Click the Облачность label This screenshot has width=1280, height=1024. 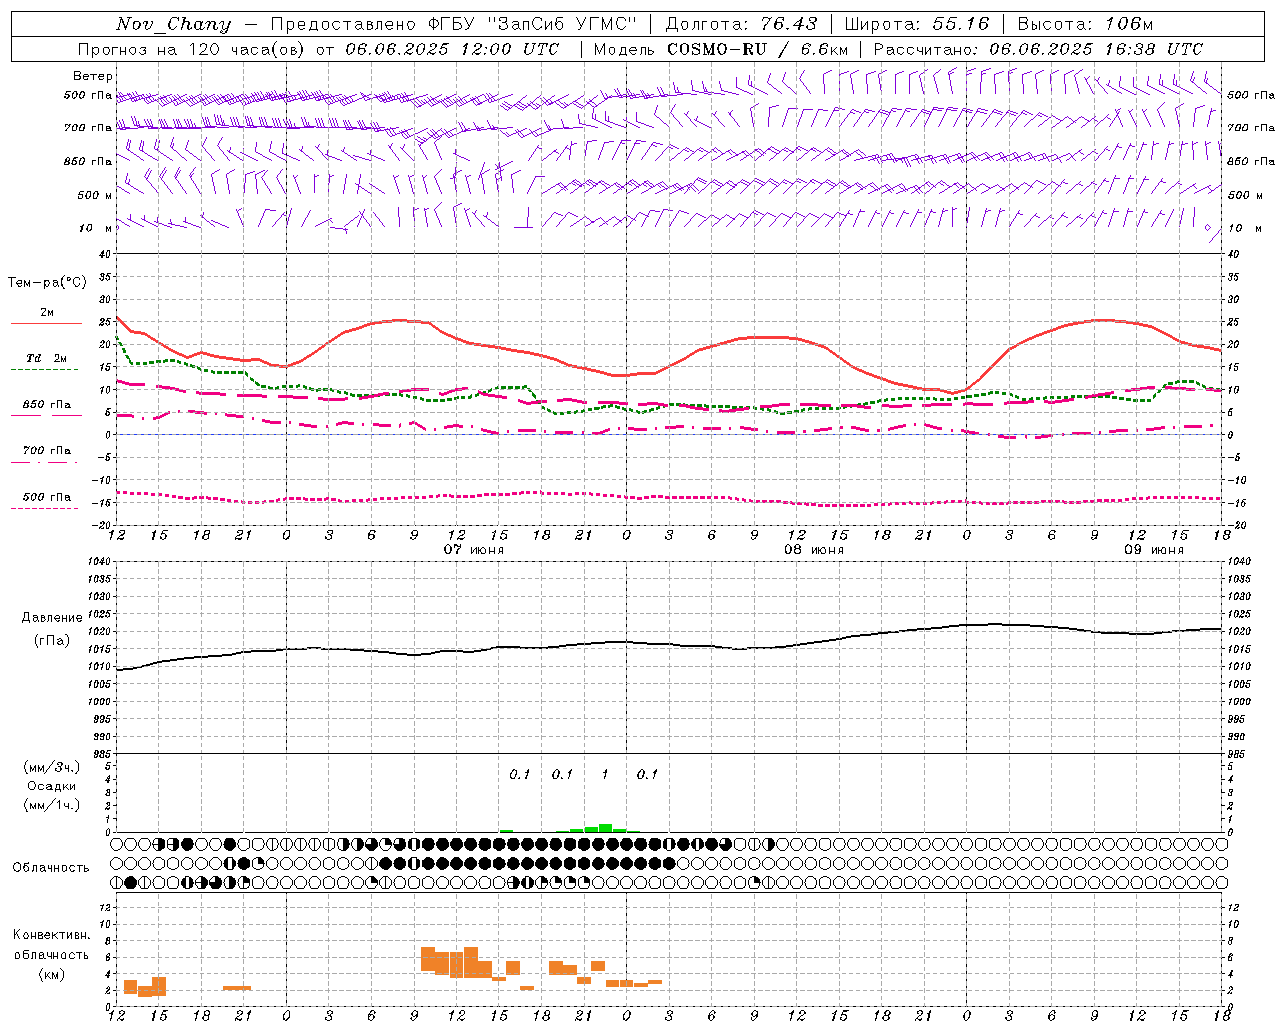click(x=51, y=868)
